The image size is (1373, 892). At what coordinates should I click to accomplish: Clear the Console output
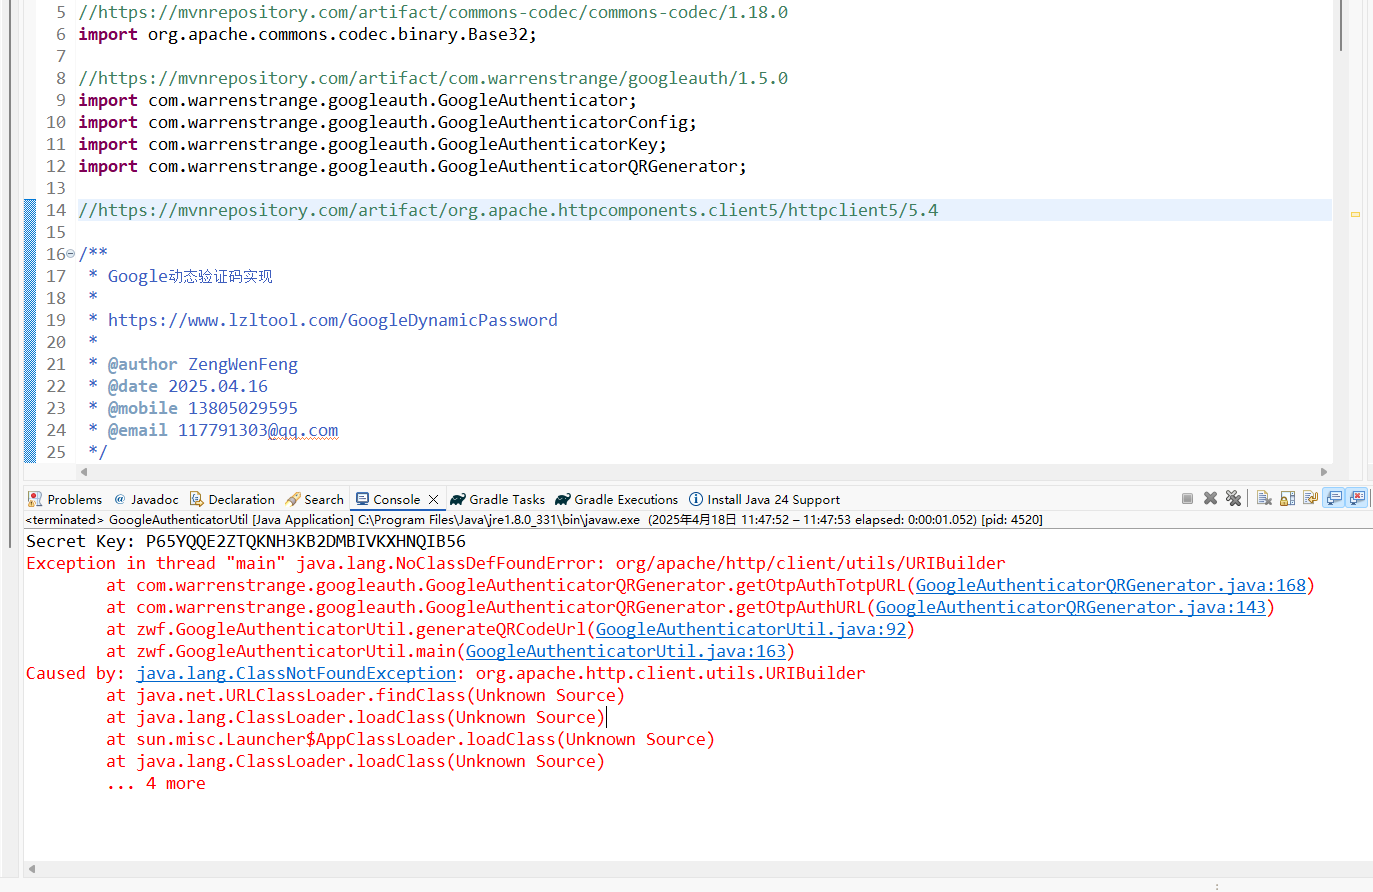click(1264, 498)
